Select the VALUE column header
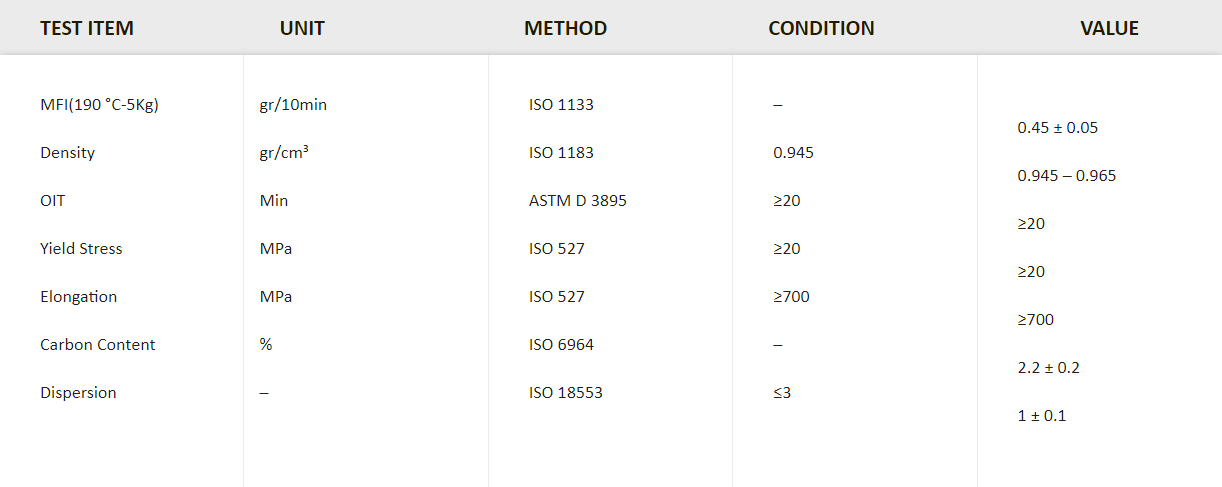 click(x=1109, y=28)
